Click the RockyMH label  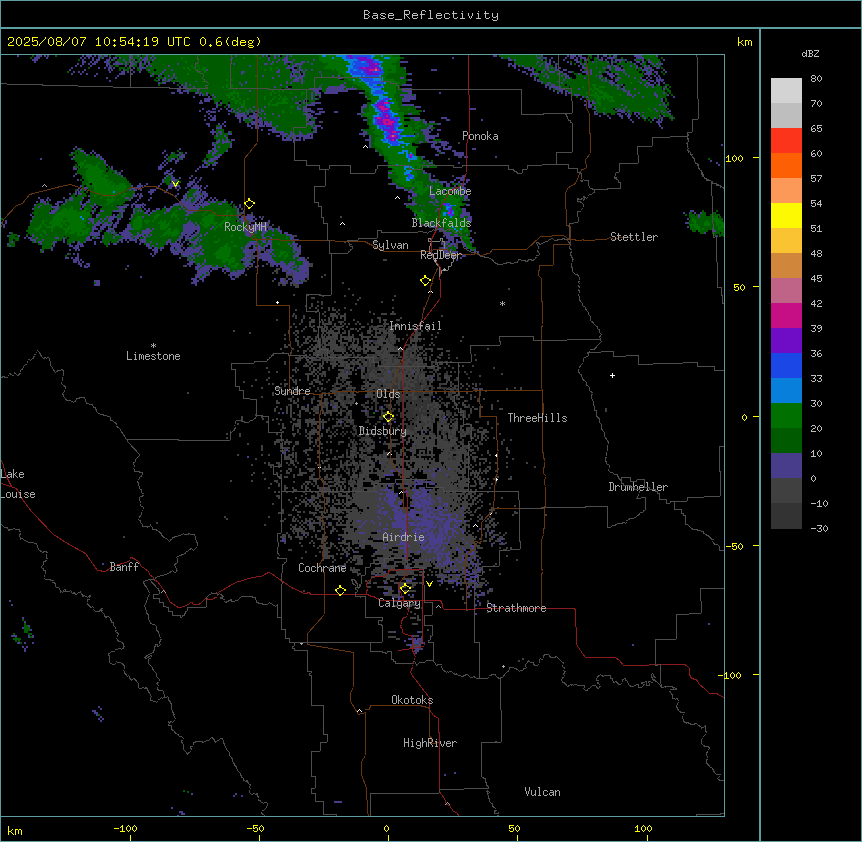245,227
